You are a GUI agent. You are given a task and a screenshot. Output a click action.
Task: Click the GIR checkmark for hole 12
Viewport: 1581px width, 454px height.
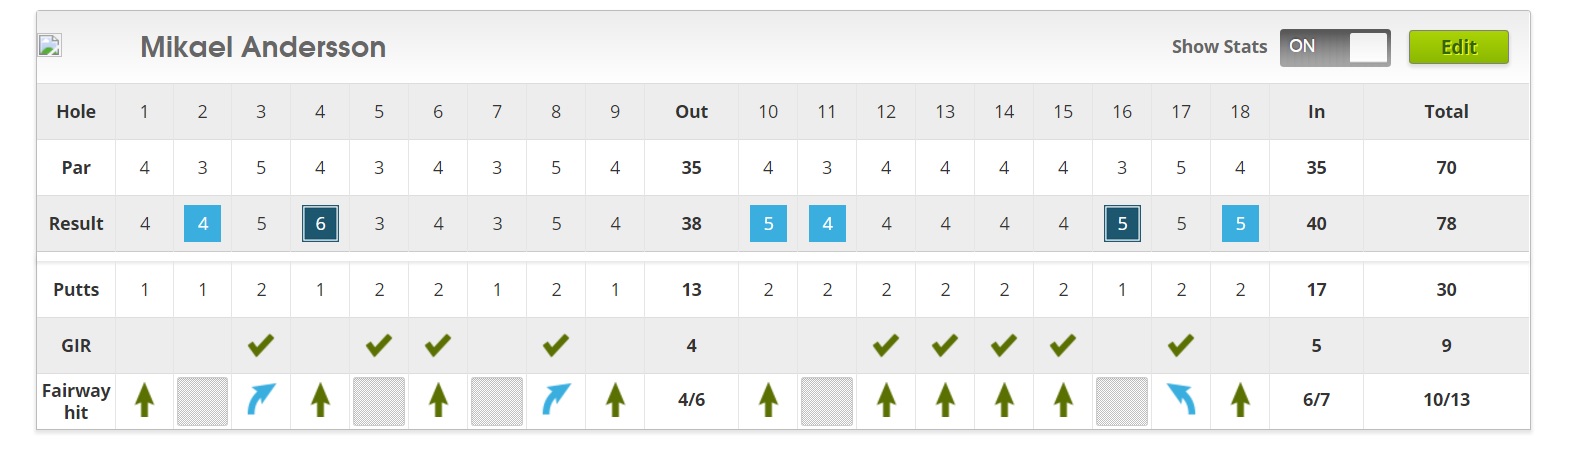[886, 345]
